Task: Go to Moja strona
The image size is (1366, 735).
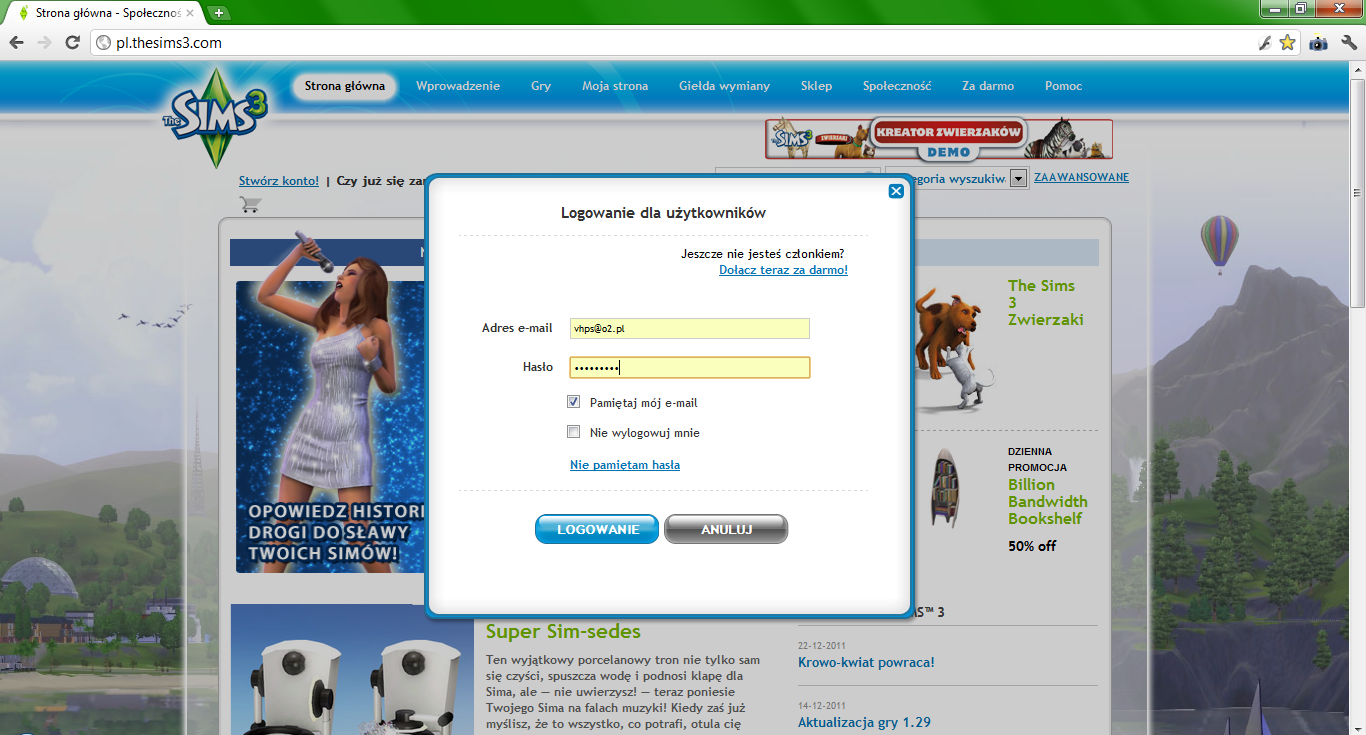Action: [615, 86]
